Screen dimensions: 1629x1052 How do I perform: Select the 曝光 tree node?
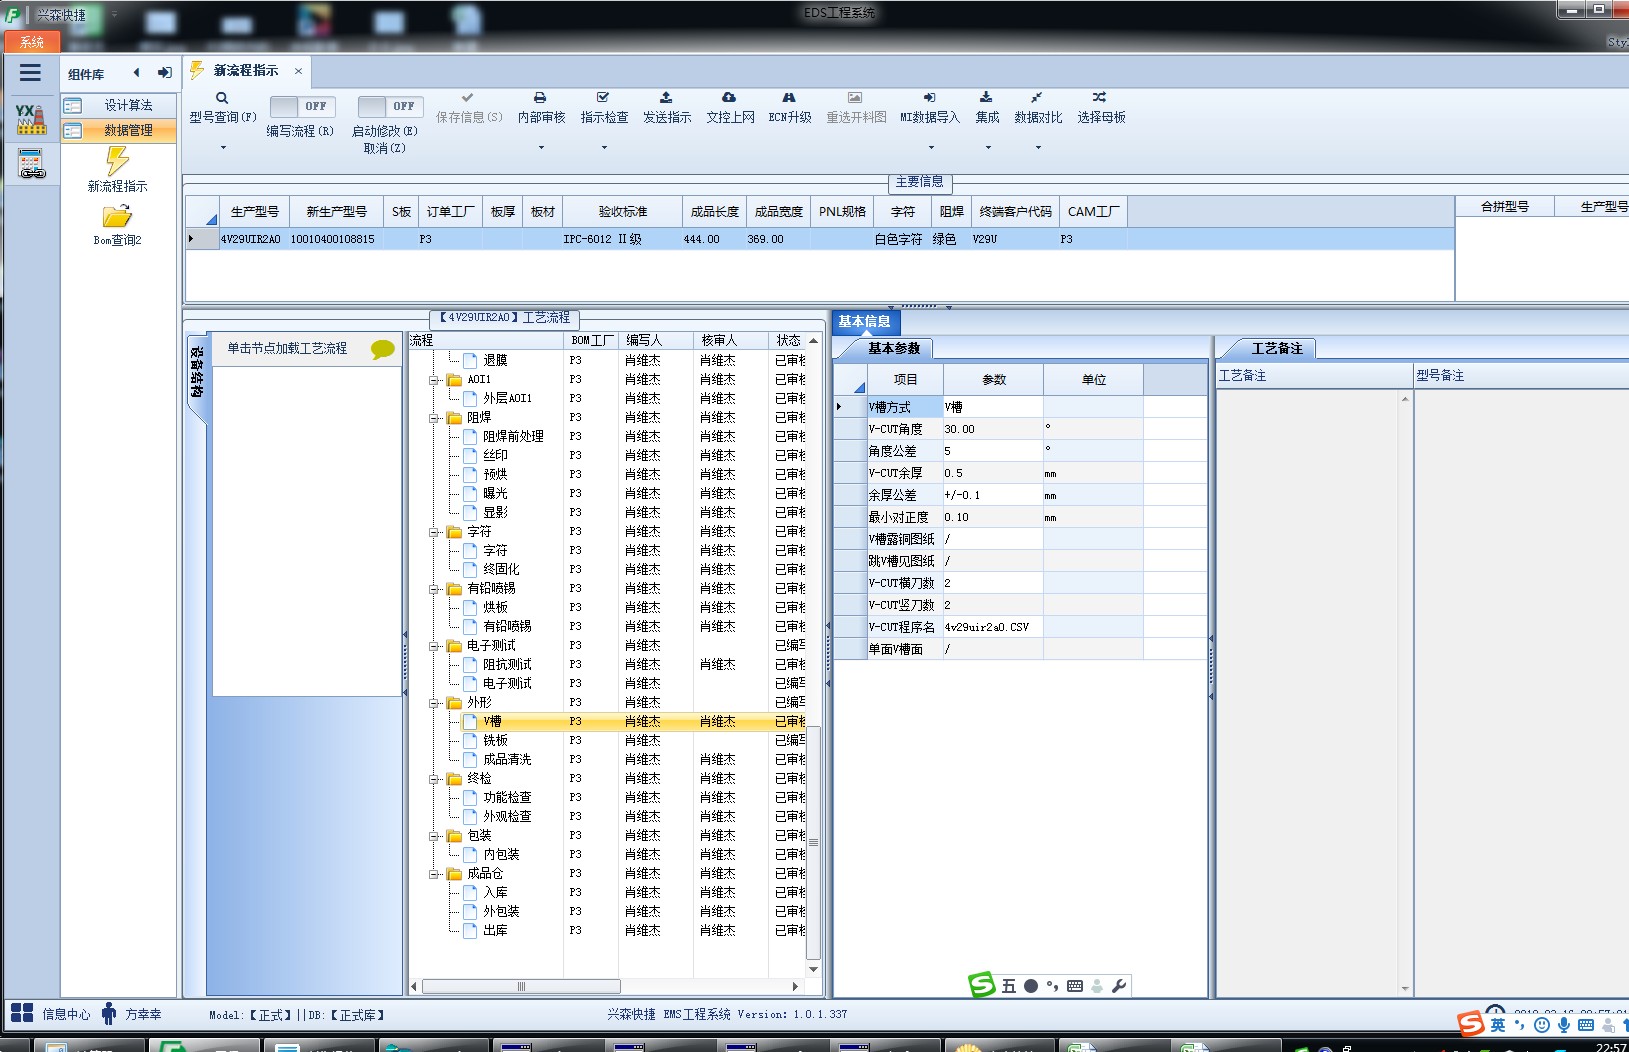(x=495, y=494)
